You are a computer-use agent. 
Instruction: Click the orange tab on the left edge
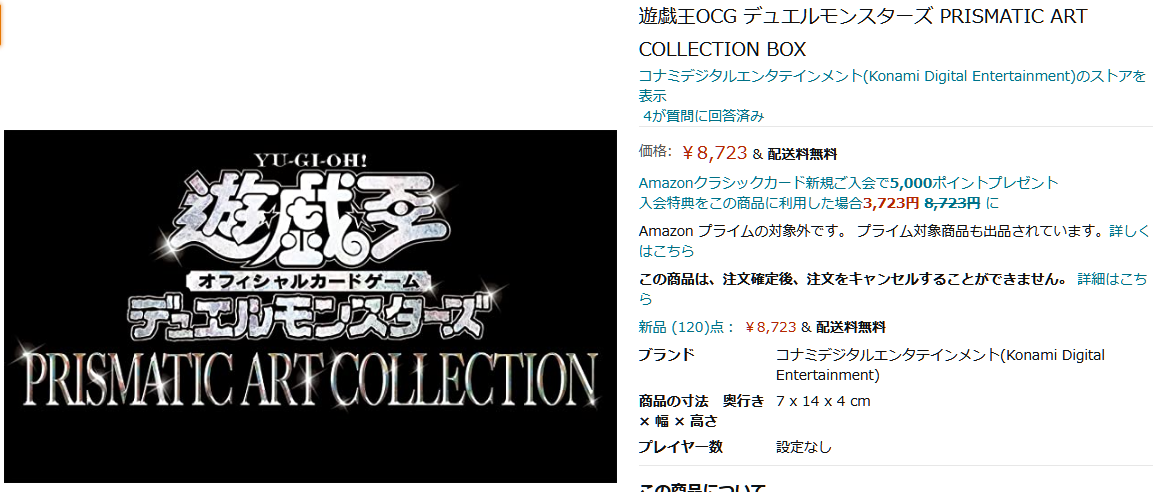coord(1,26)
